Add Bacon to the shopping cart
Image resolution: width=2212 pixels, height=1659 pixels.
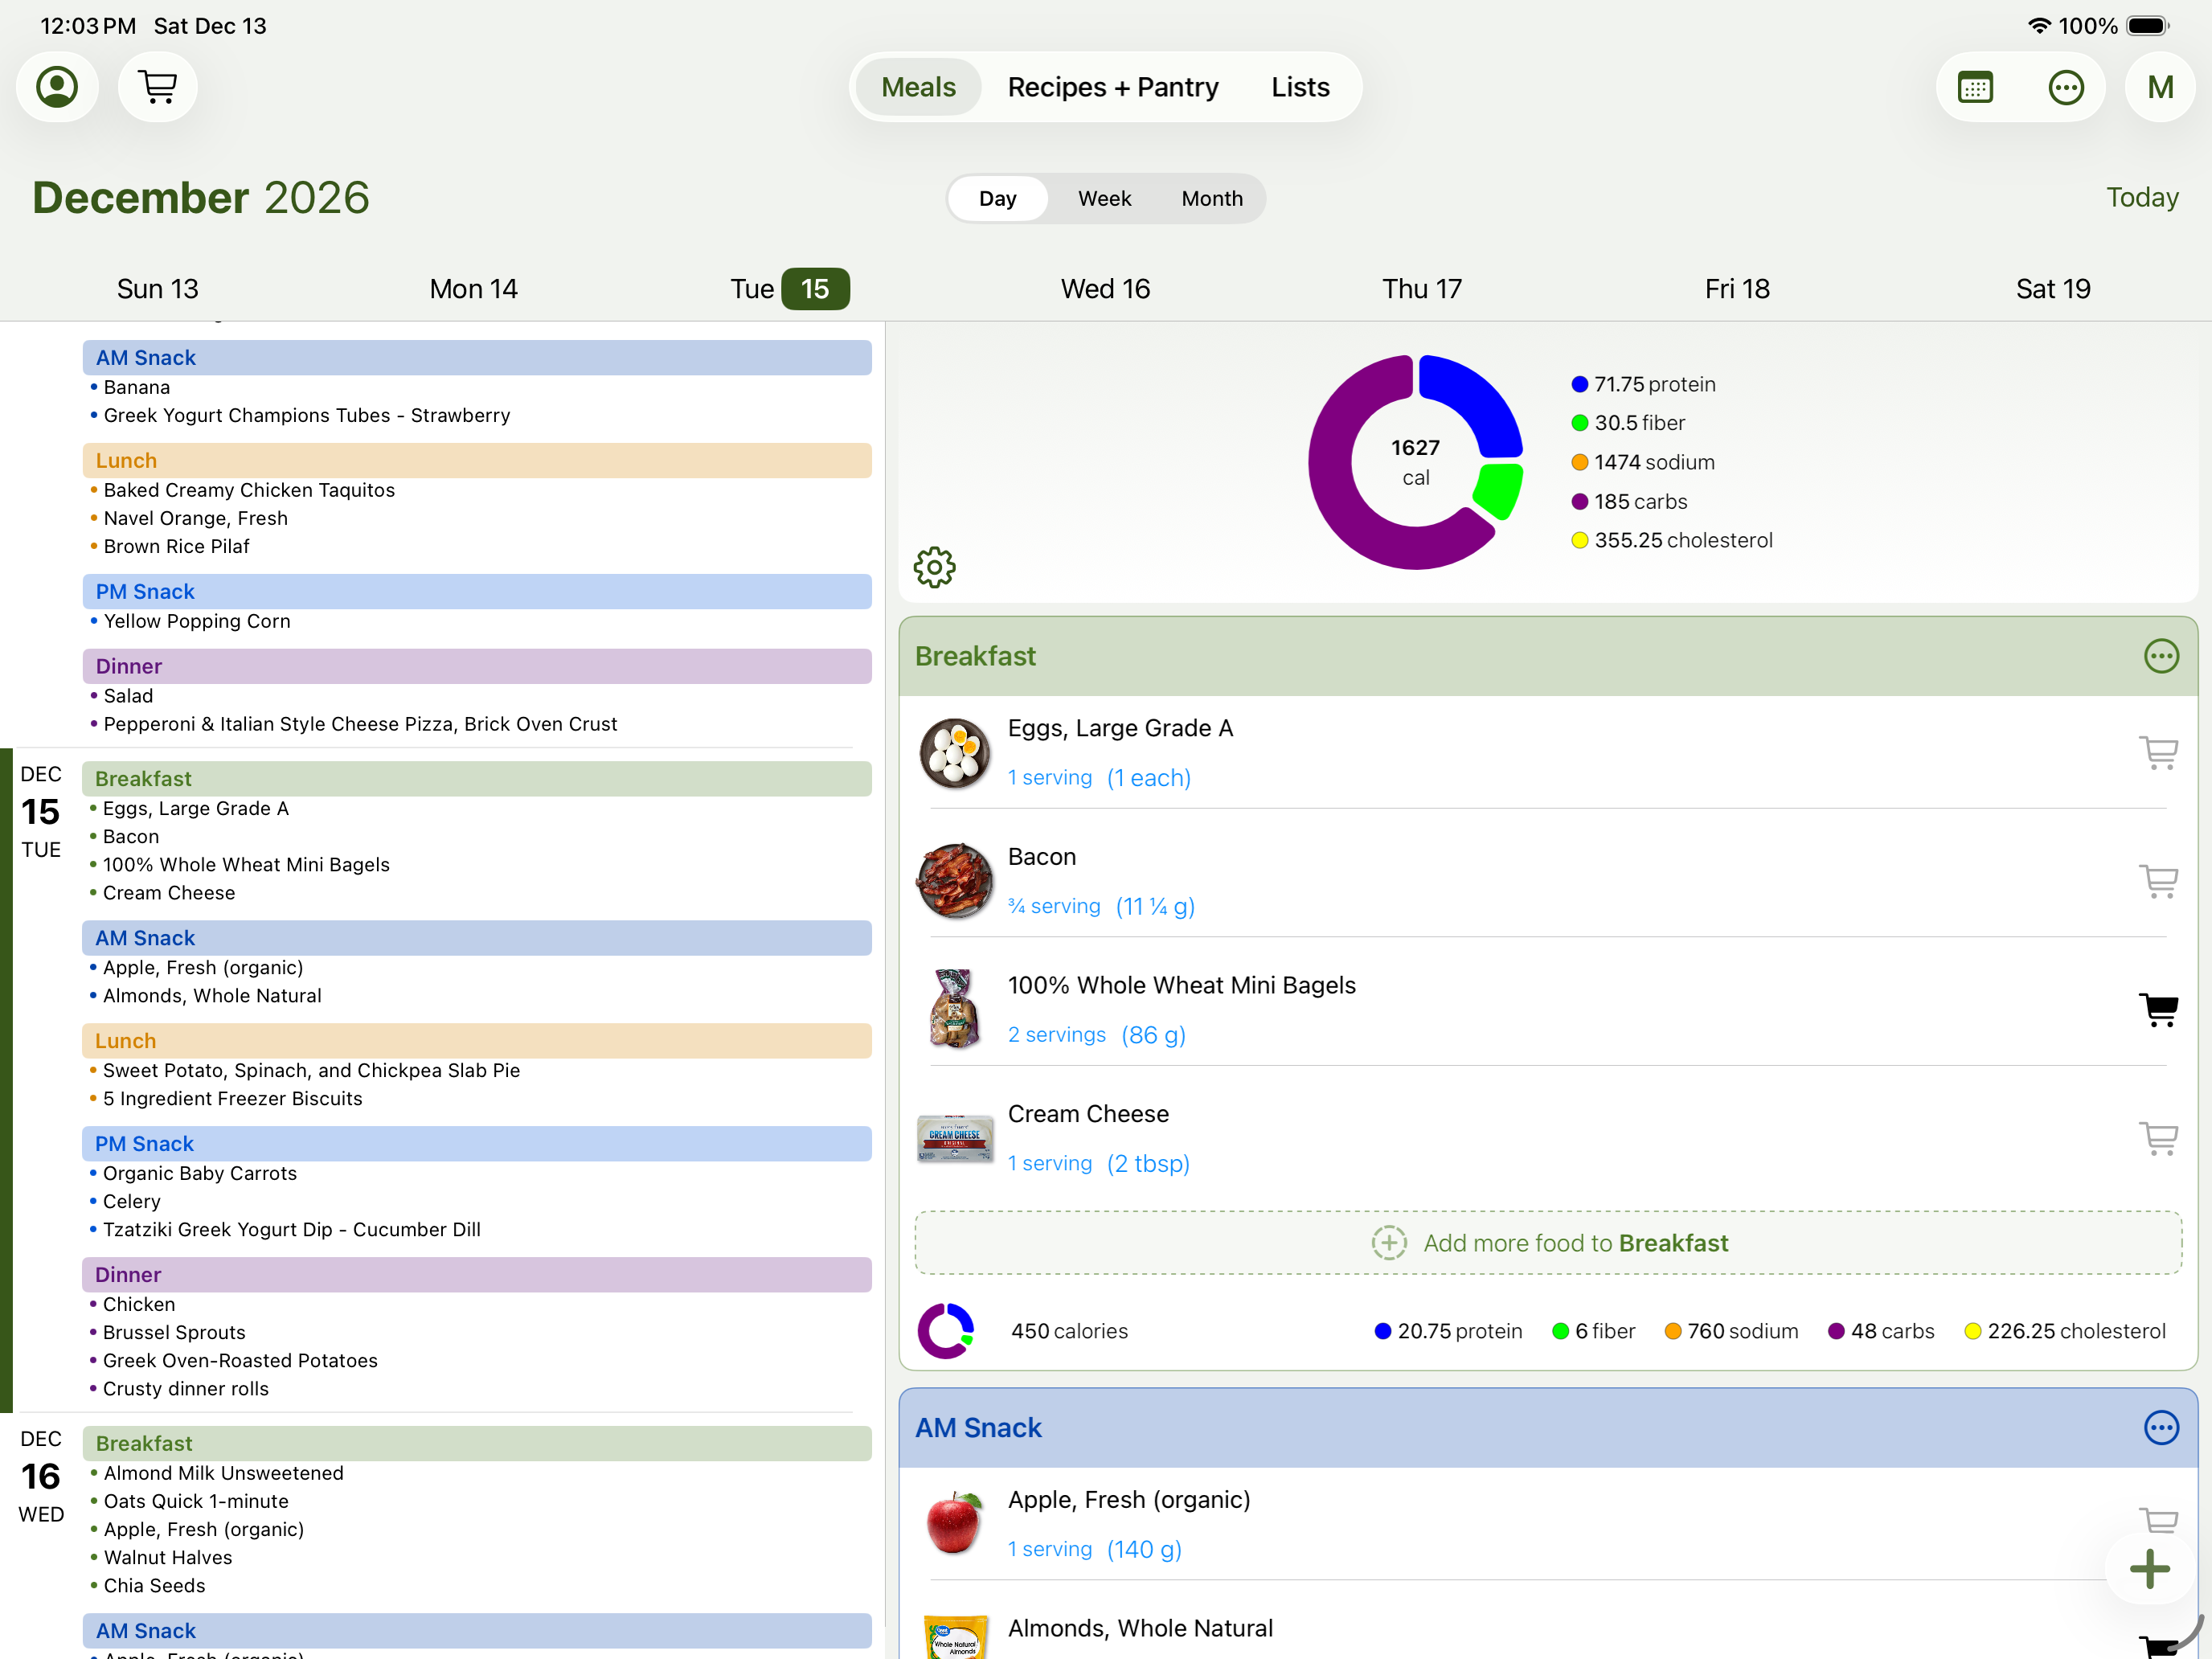2159,882
